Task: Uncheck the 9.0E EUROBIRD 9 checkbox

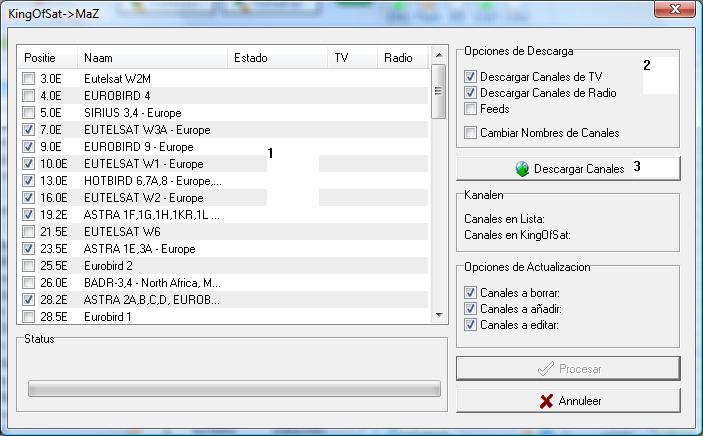Action: tap(28, 147)
